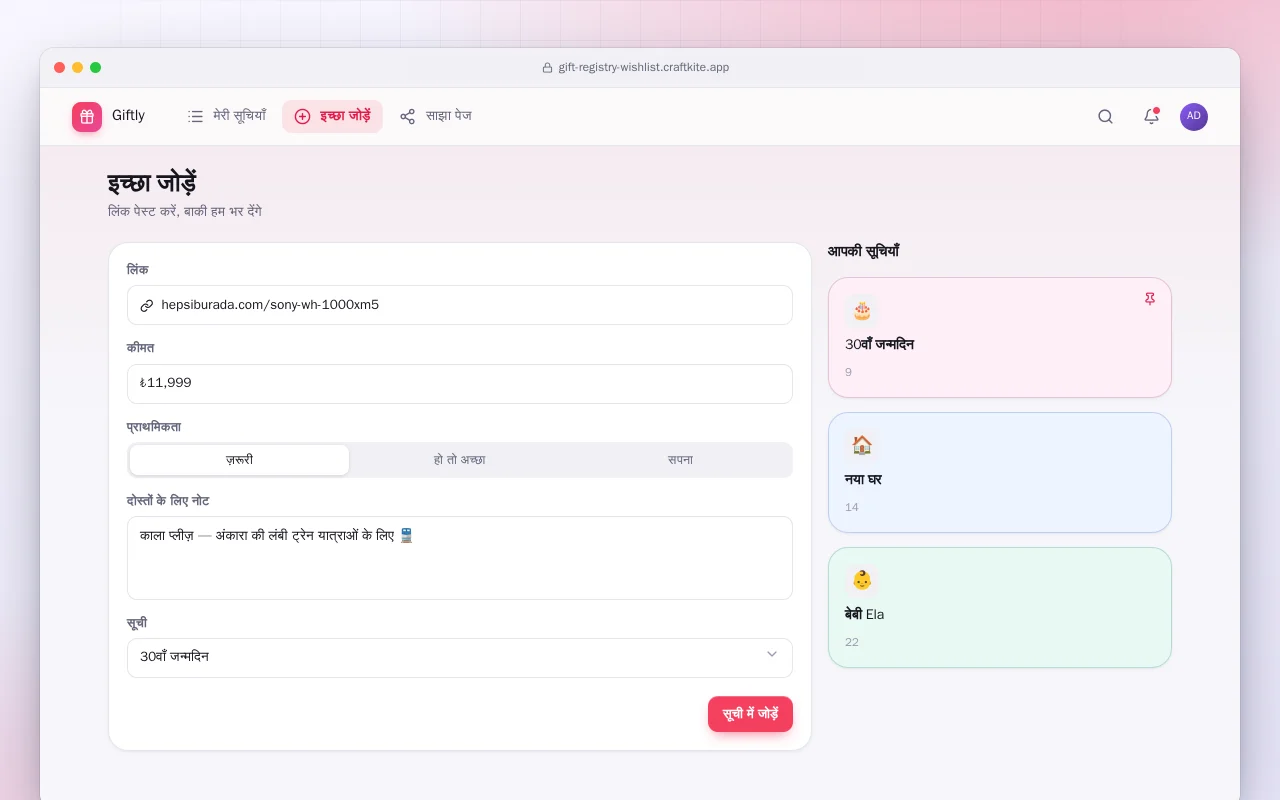The height and width of the screenshot is (800, 1280).
Task: Open the सूची dropdown showing 30वाँ जन्मदिन
Action: (460, 657)
